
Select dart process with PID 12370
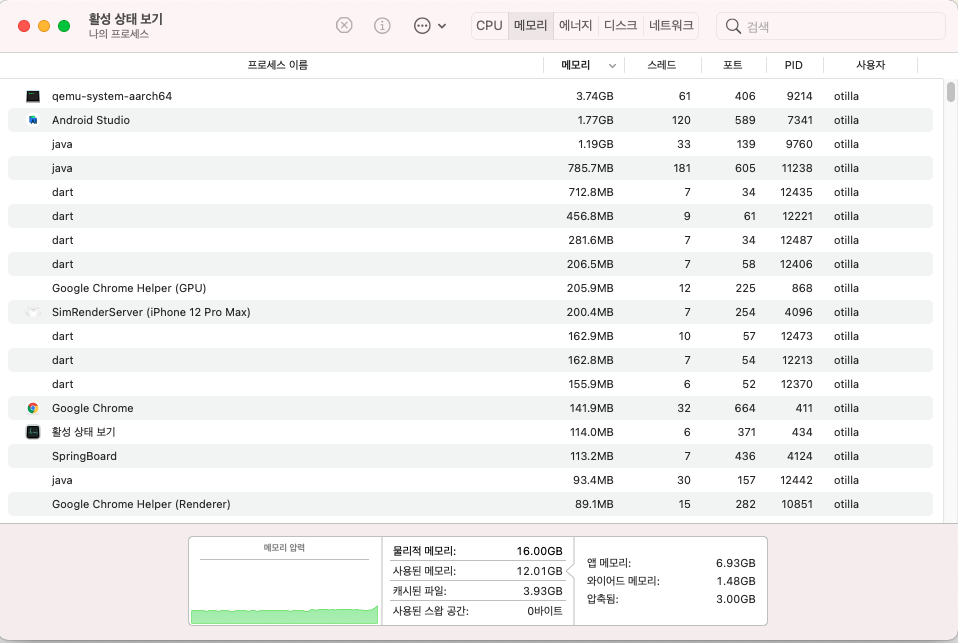point(470,384)
